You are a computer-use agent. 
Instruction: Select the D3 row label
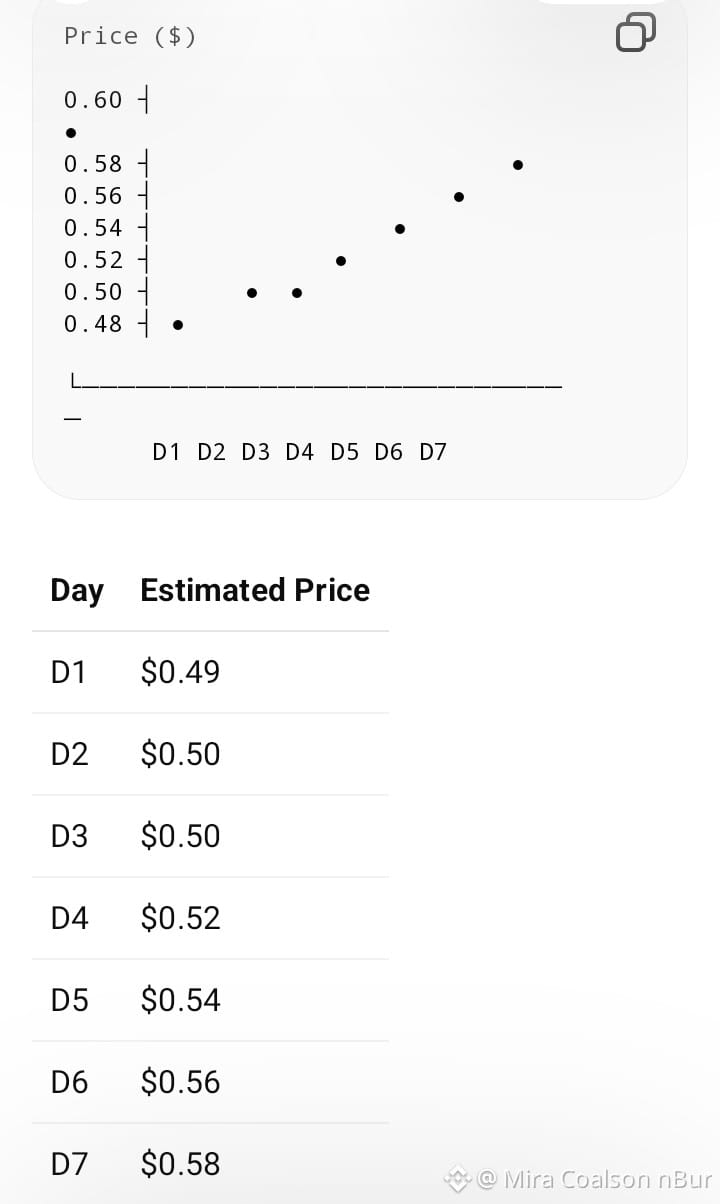coord(69,836)
